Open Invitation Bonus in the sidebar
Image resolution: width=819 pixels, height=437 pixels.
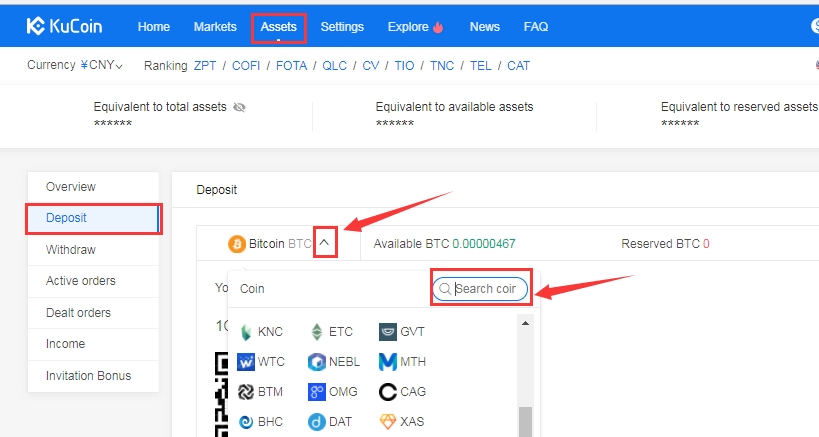click(93, 376)
